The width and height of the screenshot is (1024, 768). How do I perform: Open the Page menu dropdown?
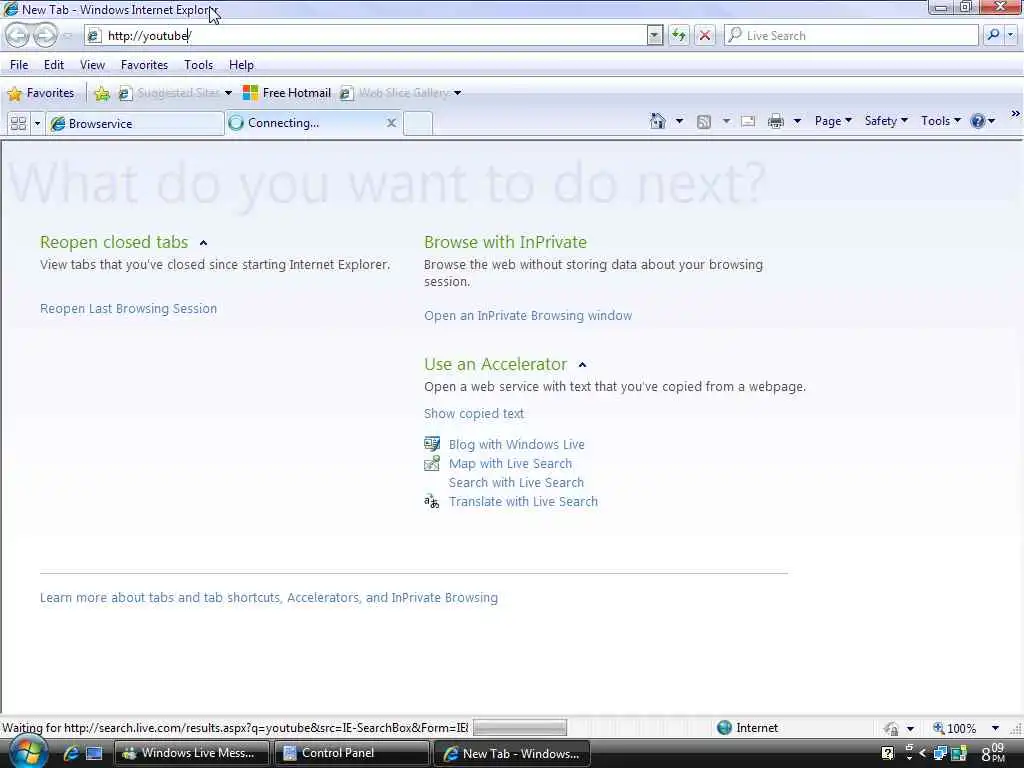tap(833, 121)
